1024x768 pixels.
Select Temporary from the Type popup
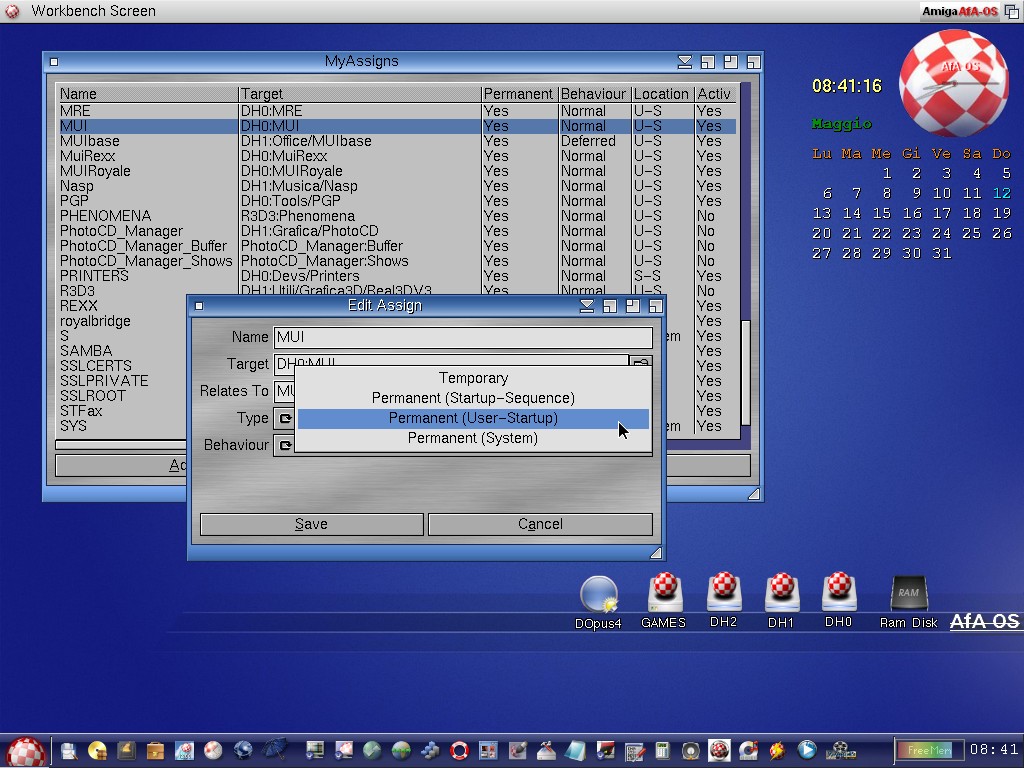(473, 378)
